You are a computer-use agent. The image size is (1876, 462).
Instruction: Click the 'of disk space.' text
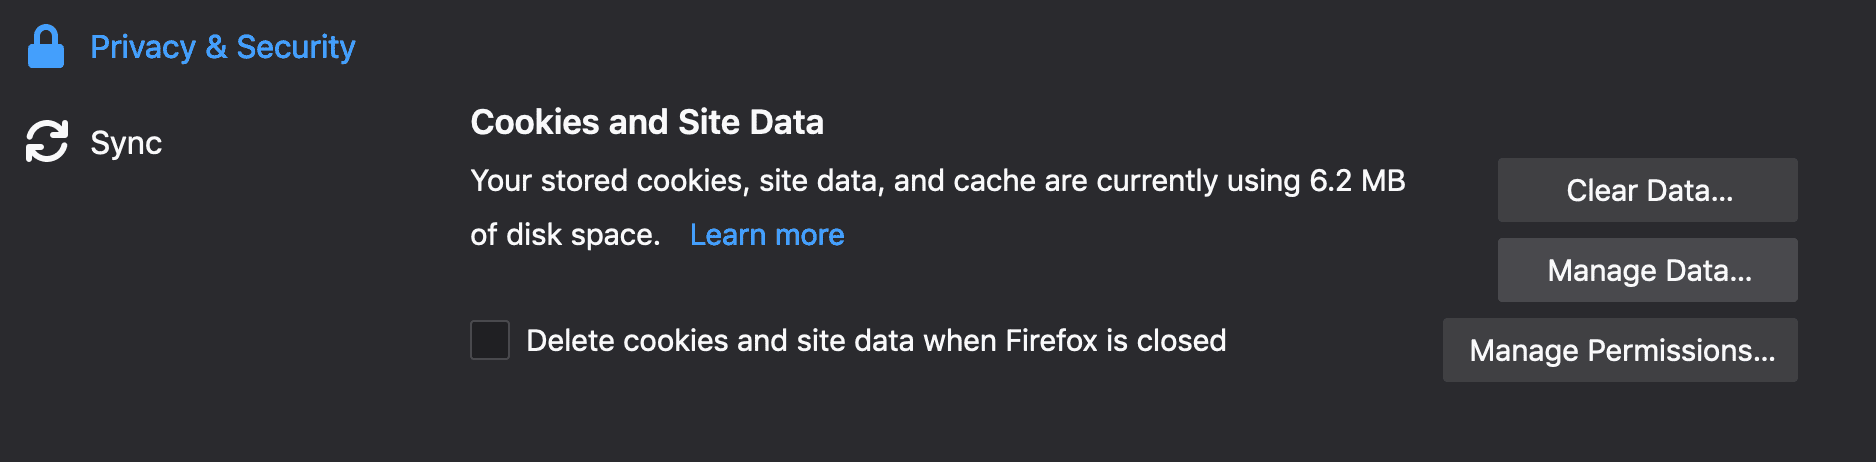pyautogui.click(x=565, y=235)
